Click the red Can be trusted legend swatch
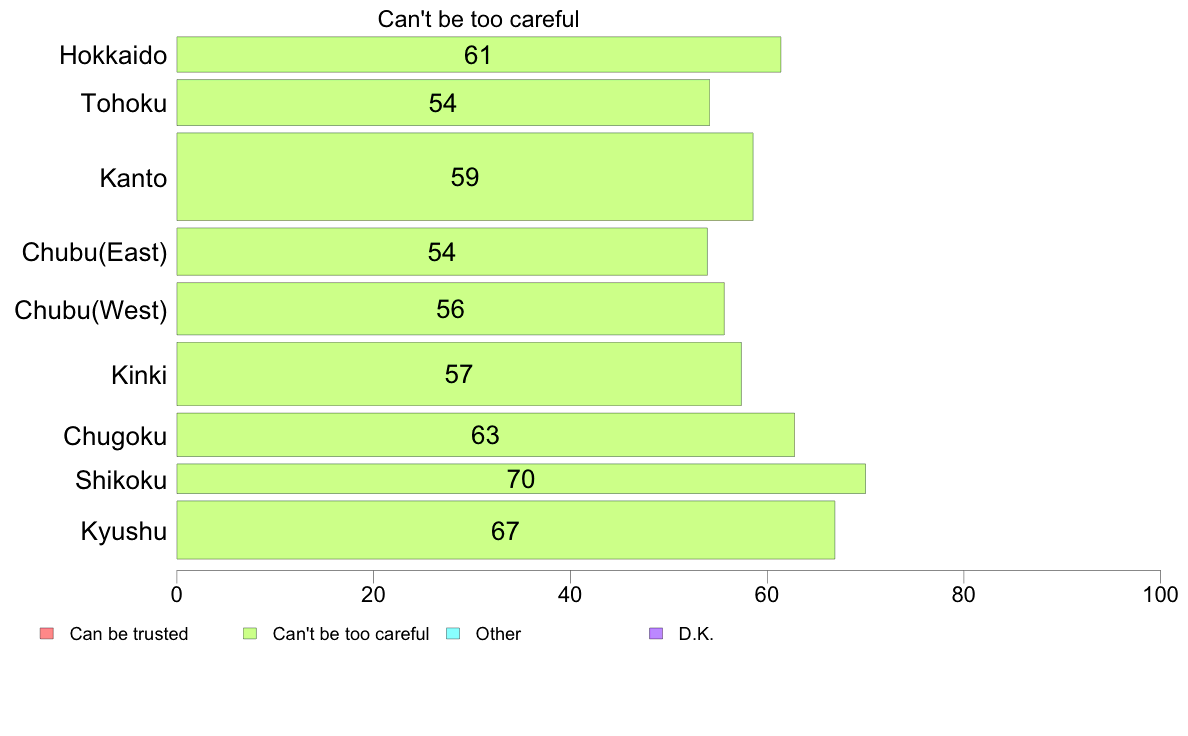1188x736 pixels. (x=47, y=634)
